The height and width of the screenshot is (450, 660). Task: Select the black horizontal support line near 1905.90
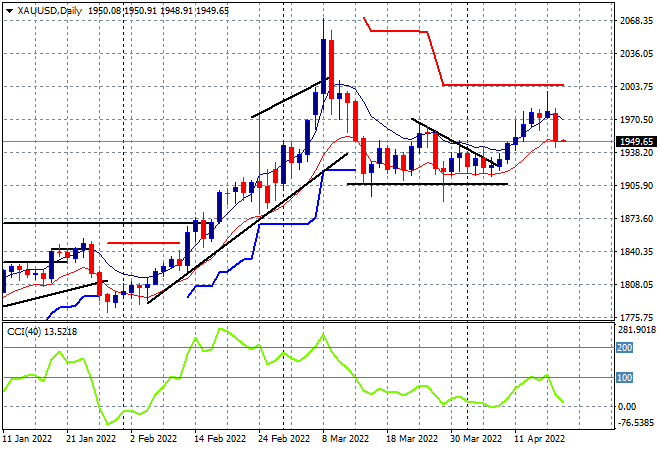tap(427, 184)
